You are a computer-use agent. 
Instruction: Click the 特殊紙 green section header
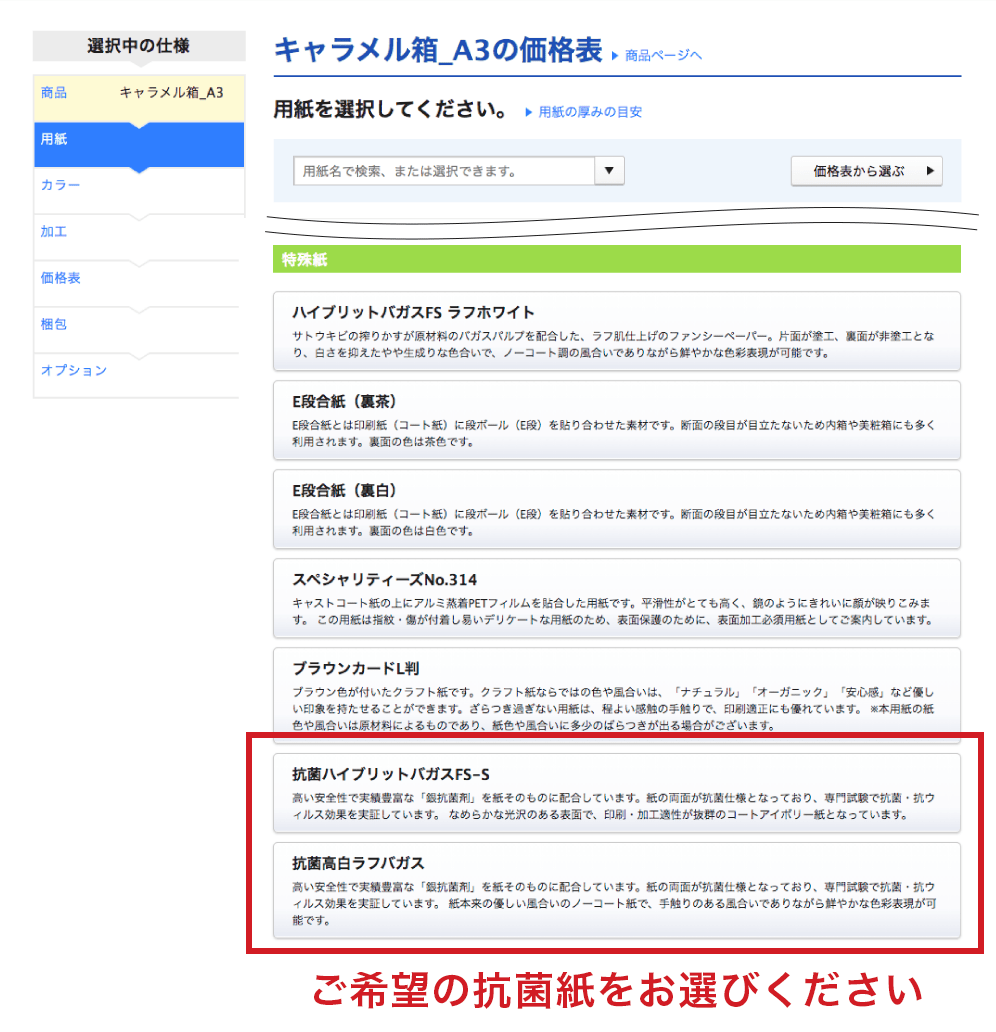click(616, 260)
